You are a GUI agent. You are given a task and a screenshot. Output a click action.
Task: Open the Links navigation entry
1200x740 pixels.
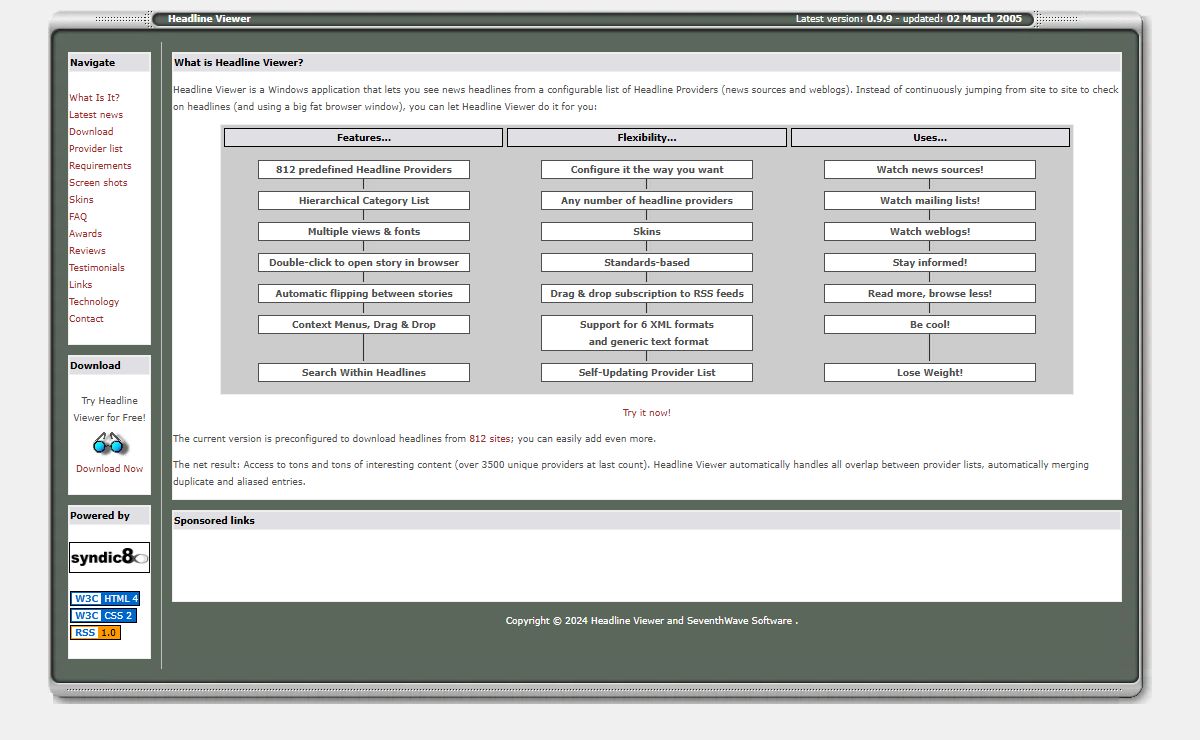[80, 285]
